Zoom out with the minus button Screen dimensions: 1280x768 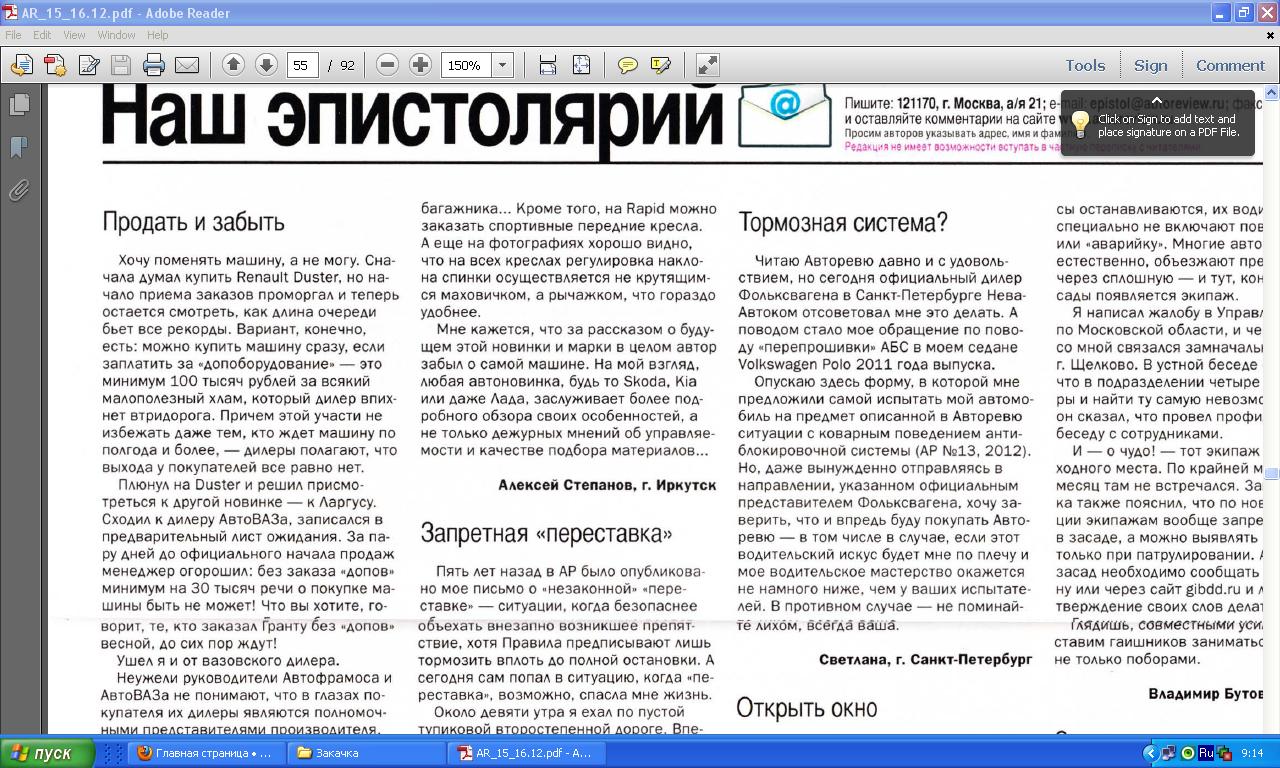click(x=387, y=65)
